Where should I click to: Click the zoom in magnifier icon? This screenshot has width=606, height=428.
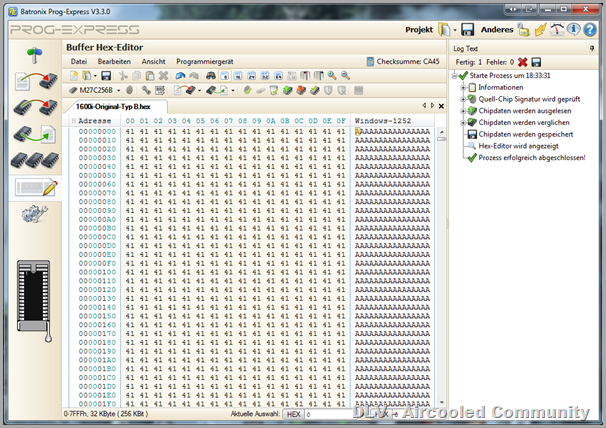pyautogui.click(x=332, y=76)
